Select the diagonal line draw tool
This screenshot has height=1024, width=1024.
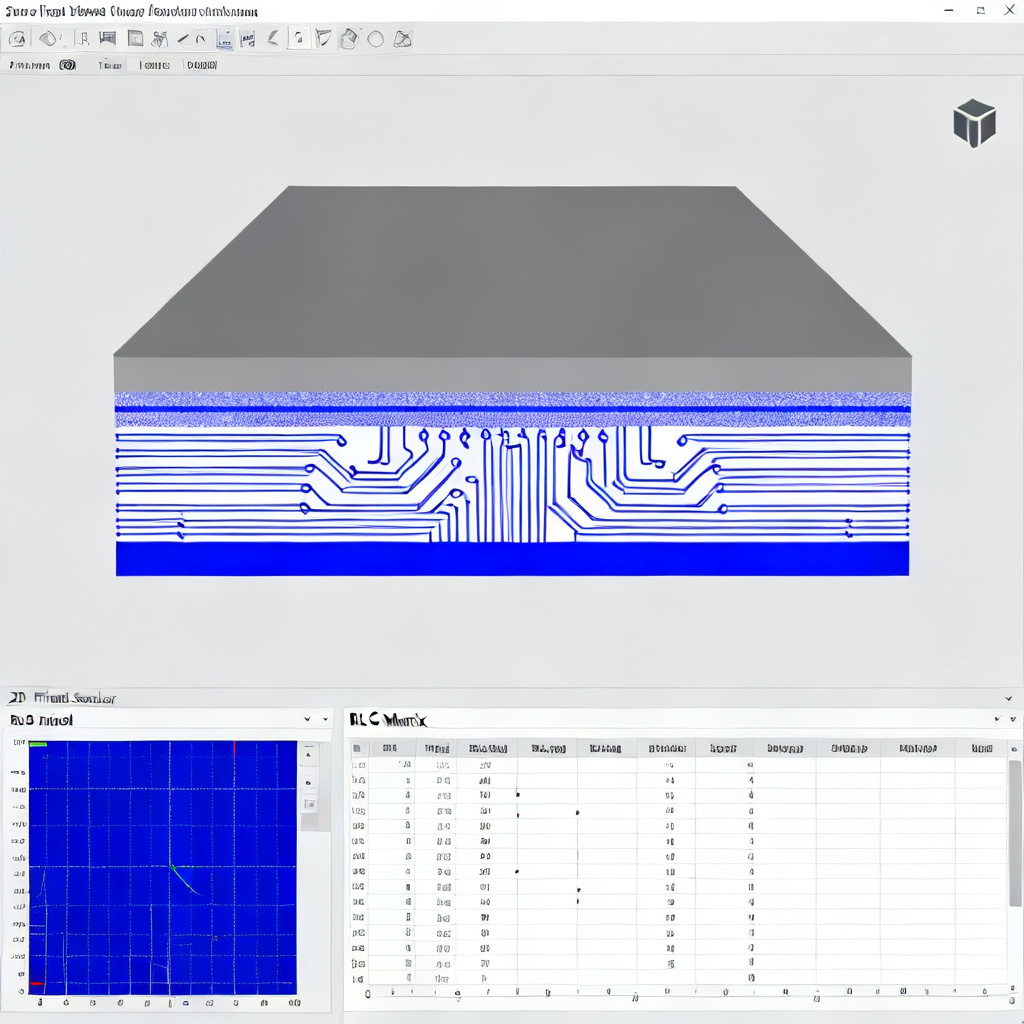tap(183, 39)
